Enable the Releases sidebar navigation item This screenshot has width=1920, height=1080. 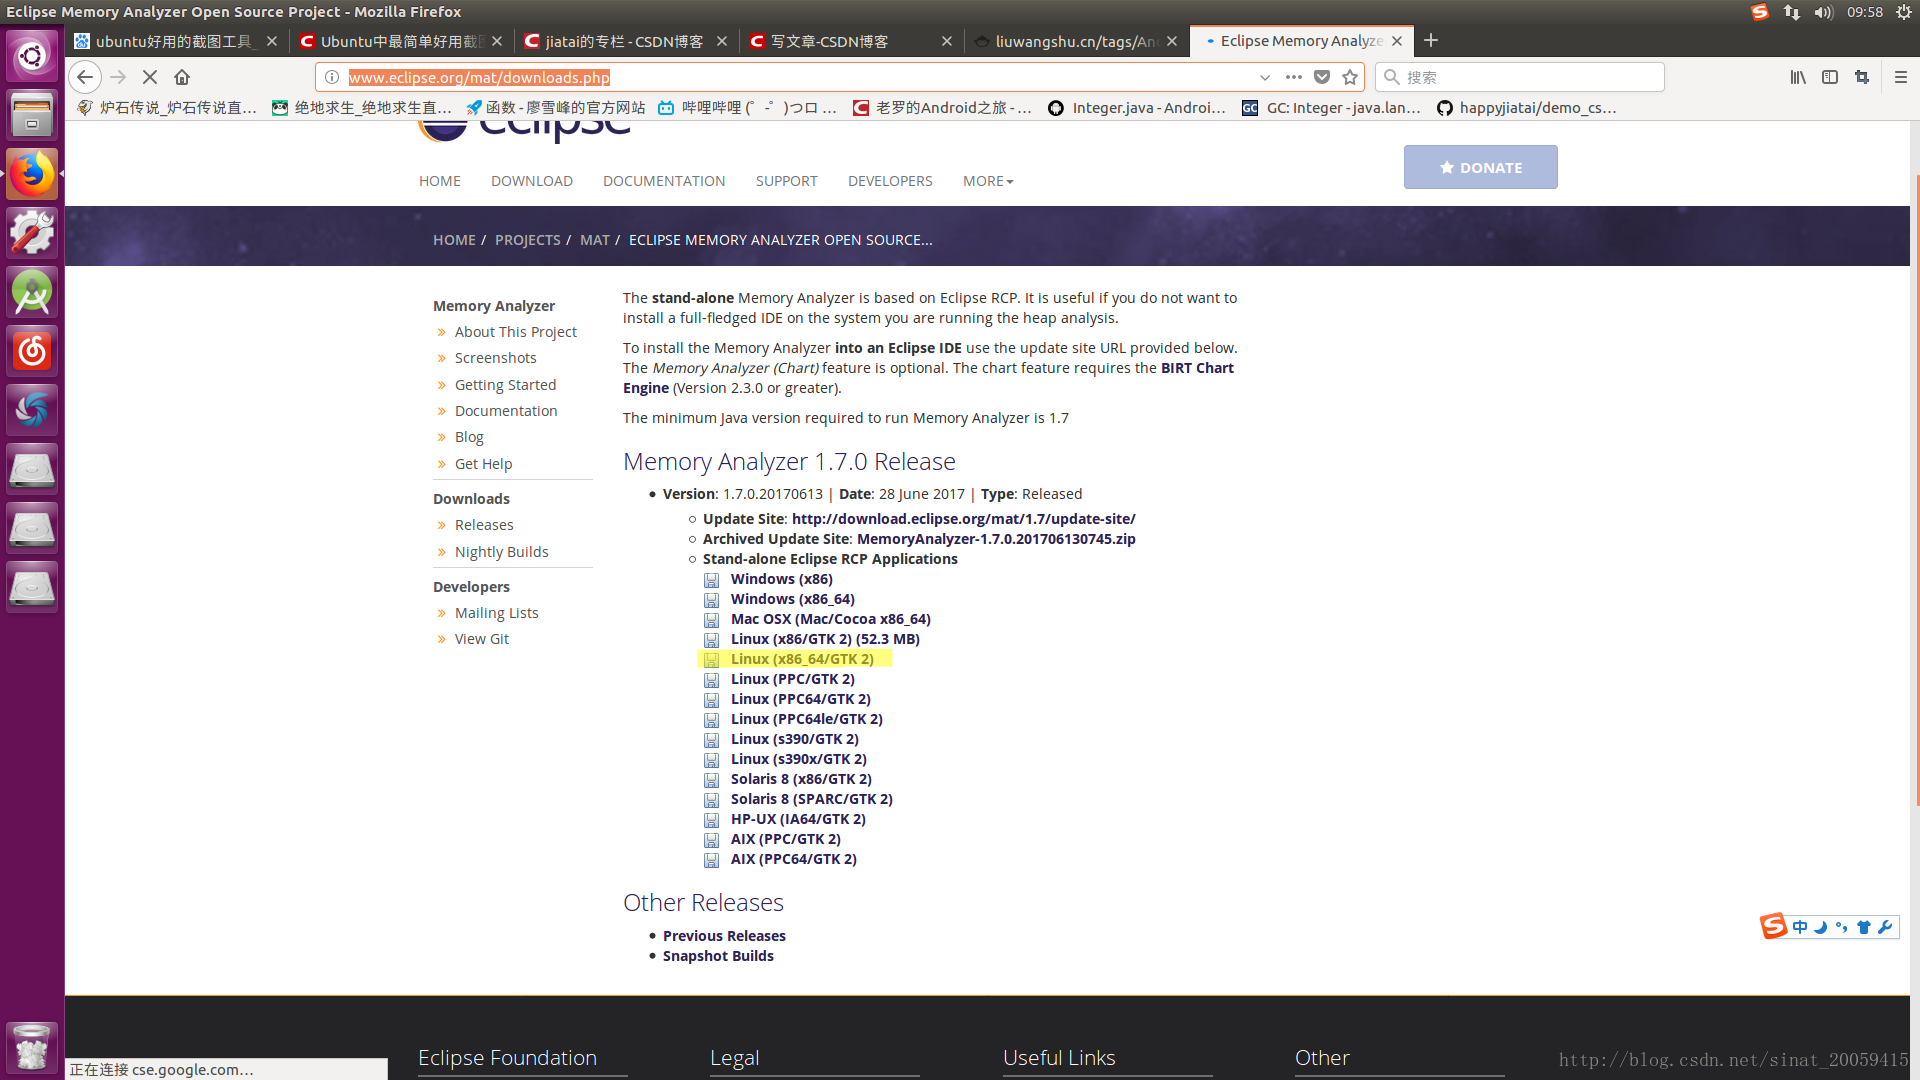point(484,524)
